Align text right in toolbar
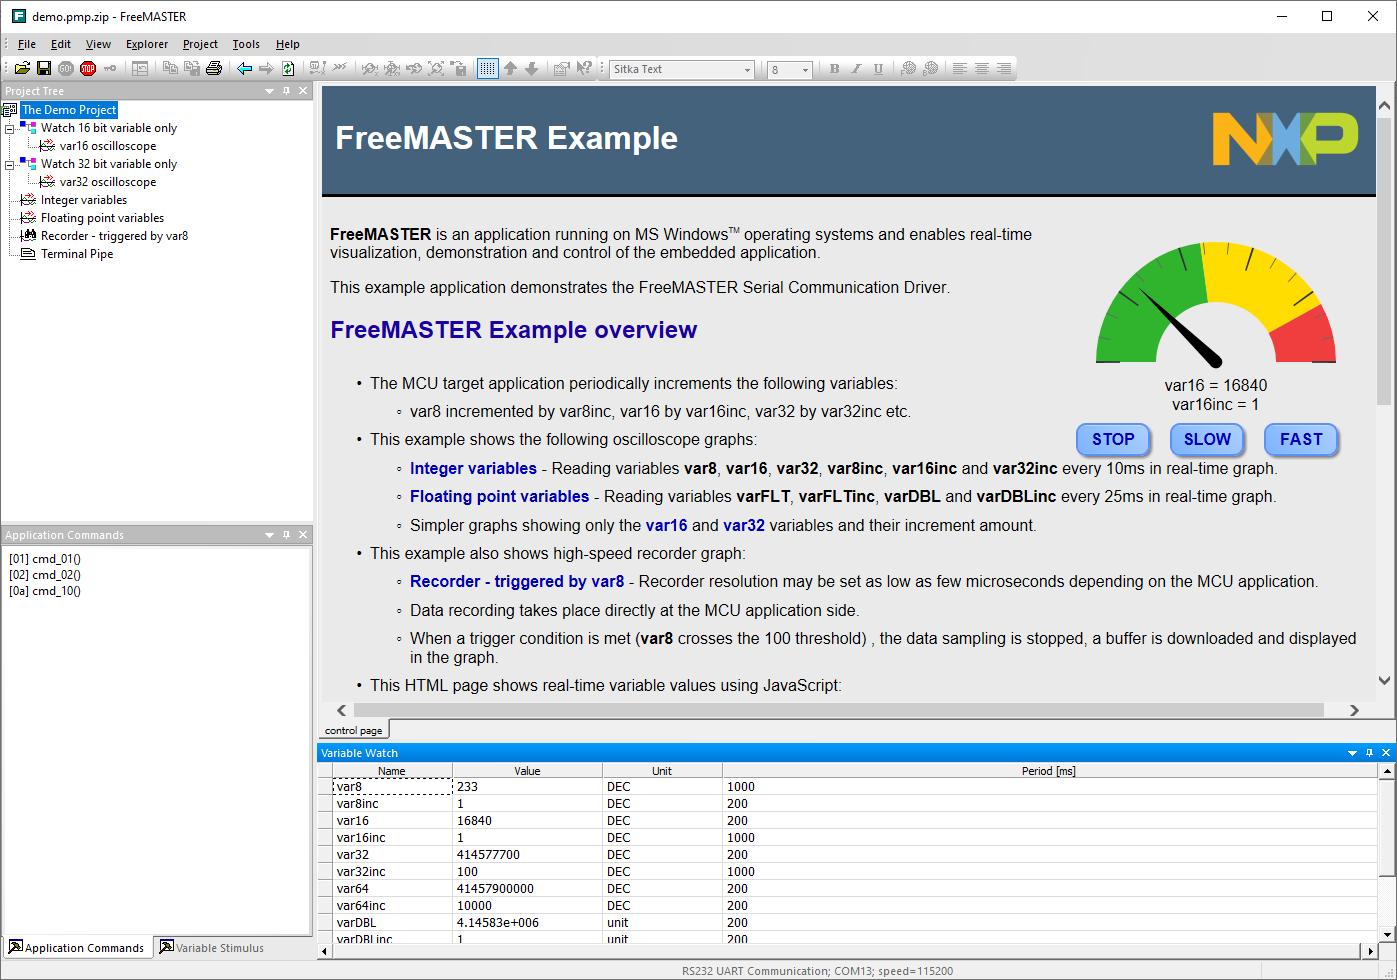This screenshot has height=980, width=1397. 1004,69
